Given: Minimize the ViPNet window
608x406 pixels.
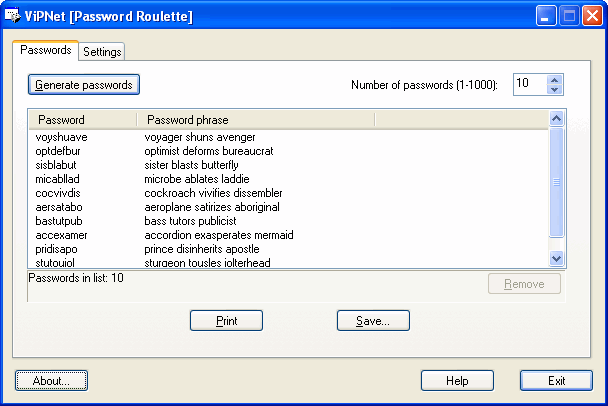Looking at the screenshot, I should pyautogui.click(x=546, y=16).
